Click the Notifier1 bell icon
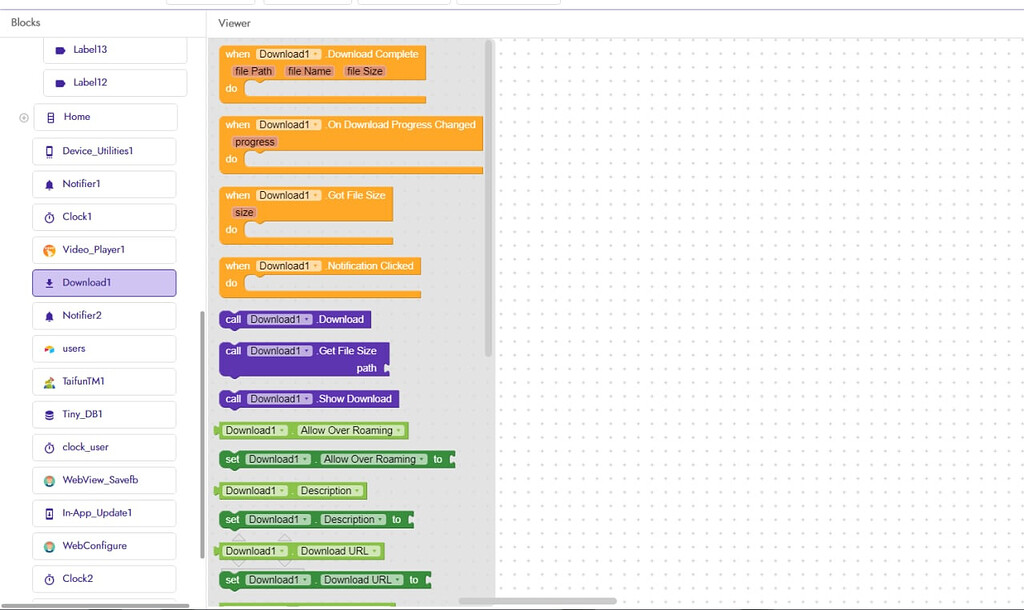Screen dimensions: 1024x610 49,185
